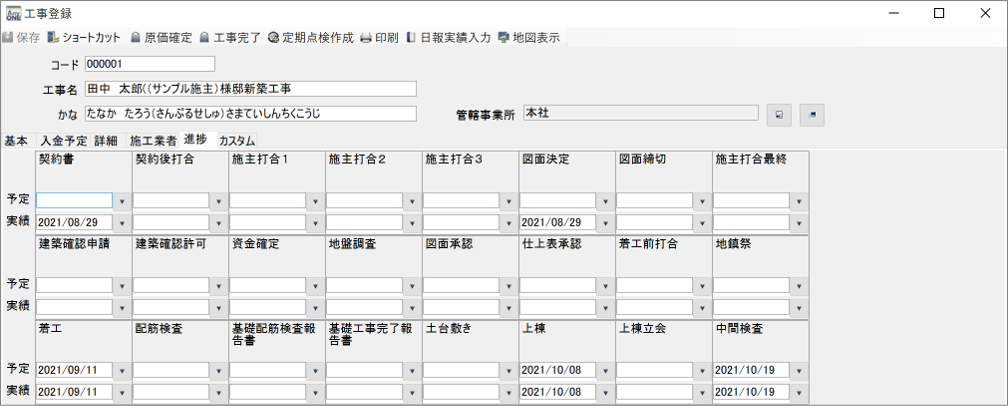1008x406 pixels.
Task: Open 基礎配筋検査報告書 予定 date dropdown
Action: click(316, 371)
